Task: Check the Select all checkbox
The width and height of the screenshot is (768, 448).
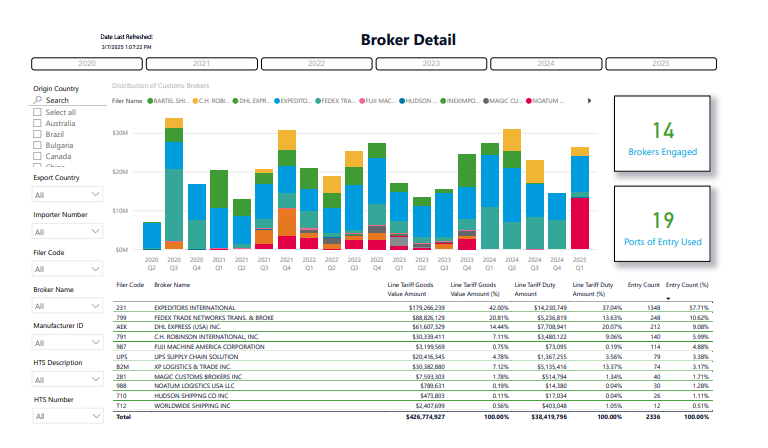Action: coord(38,113)
